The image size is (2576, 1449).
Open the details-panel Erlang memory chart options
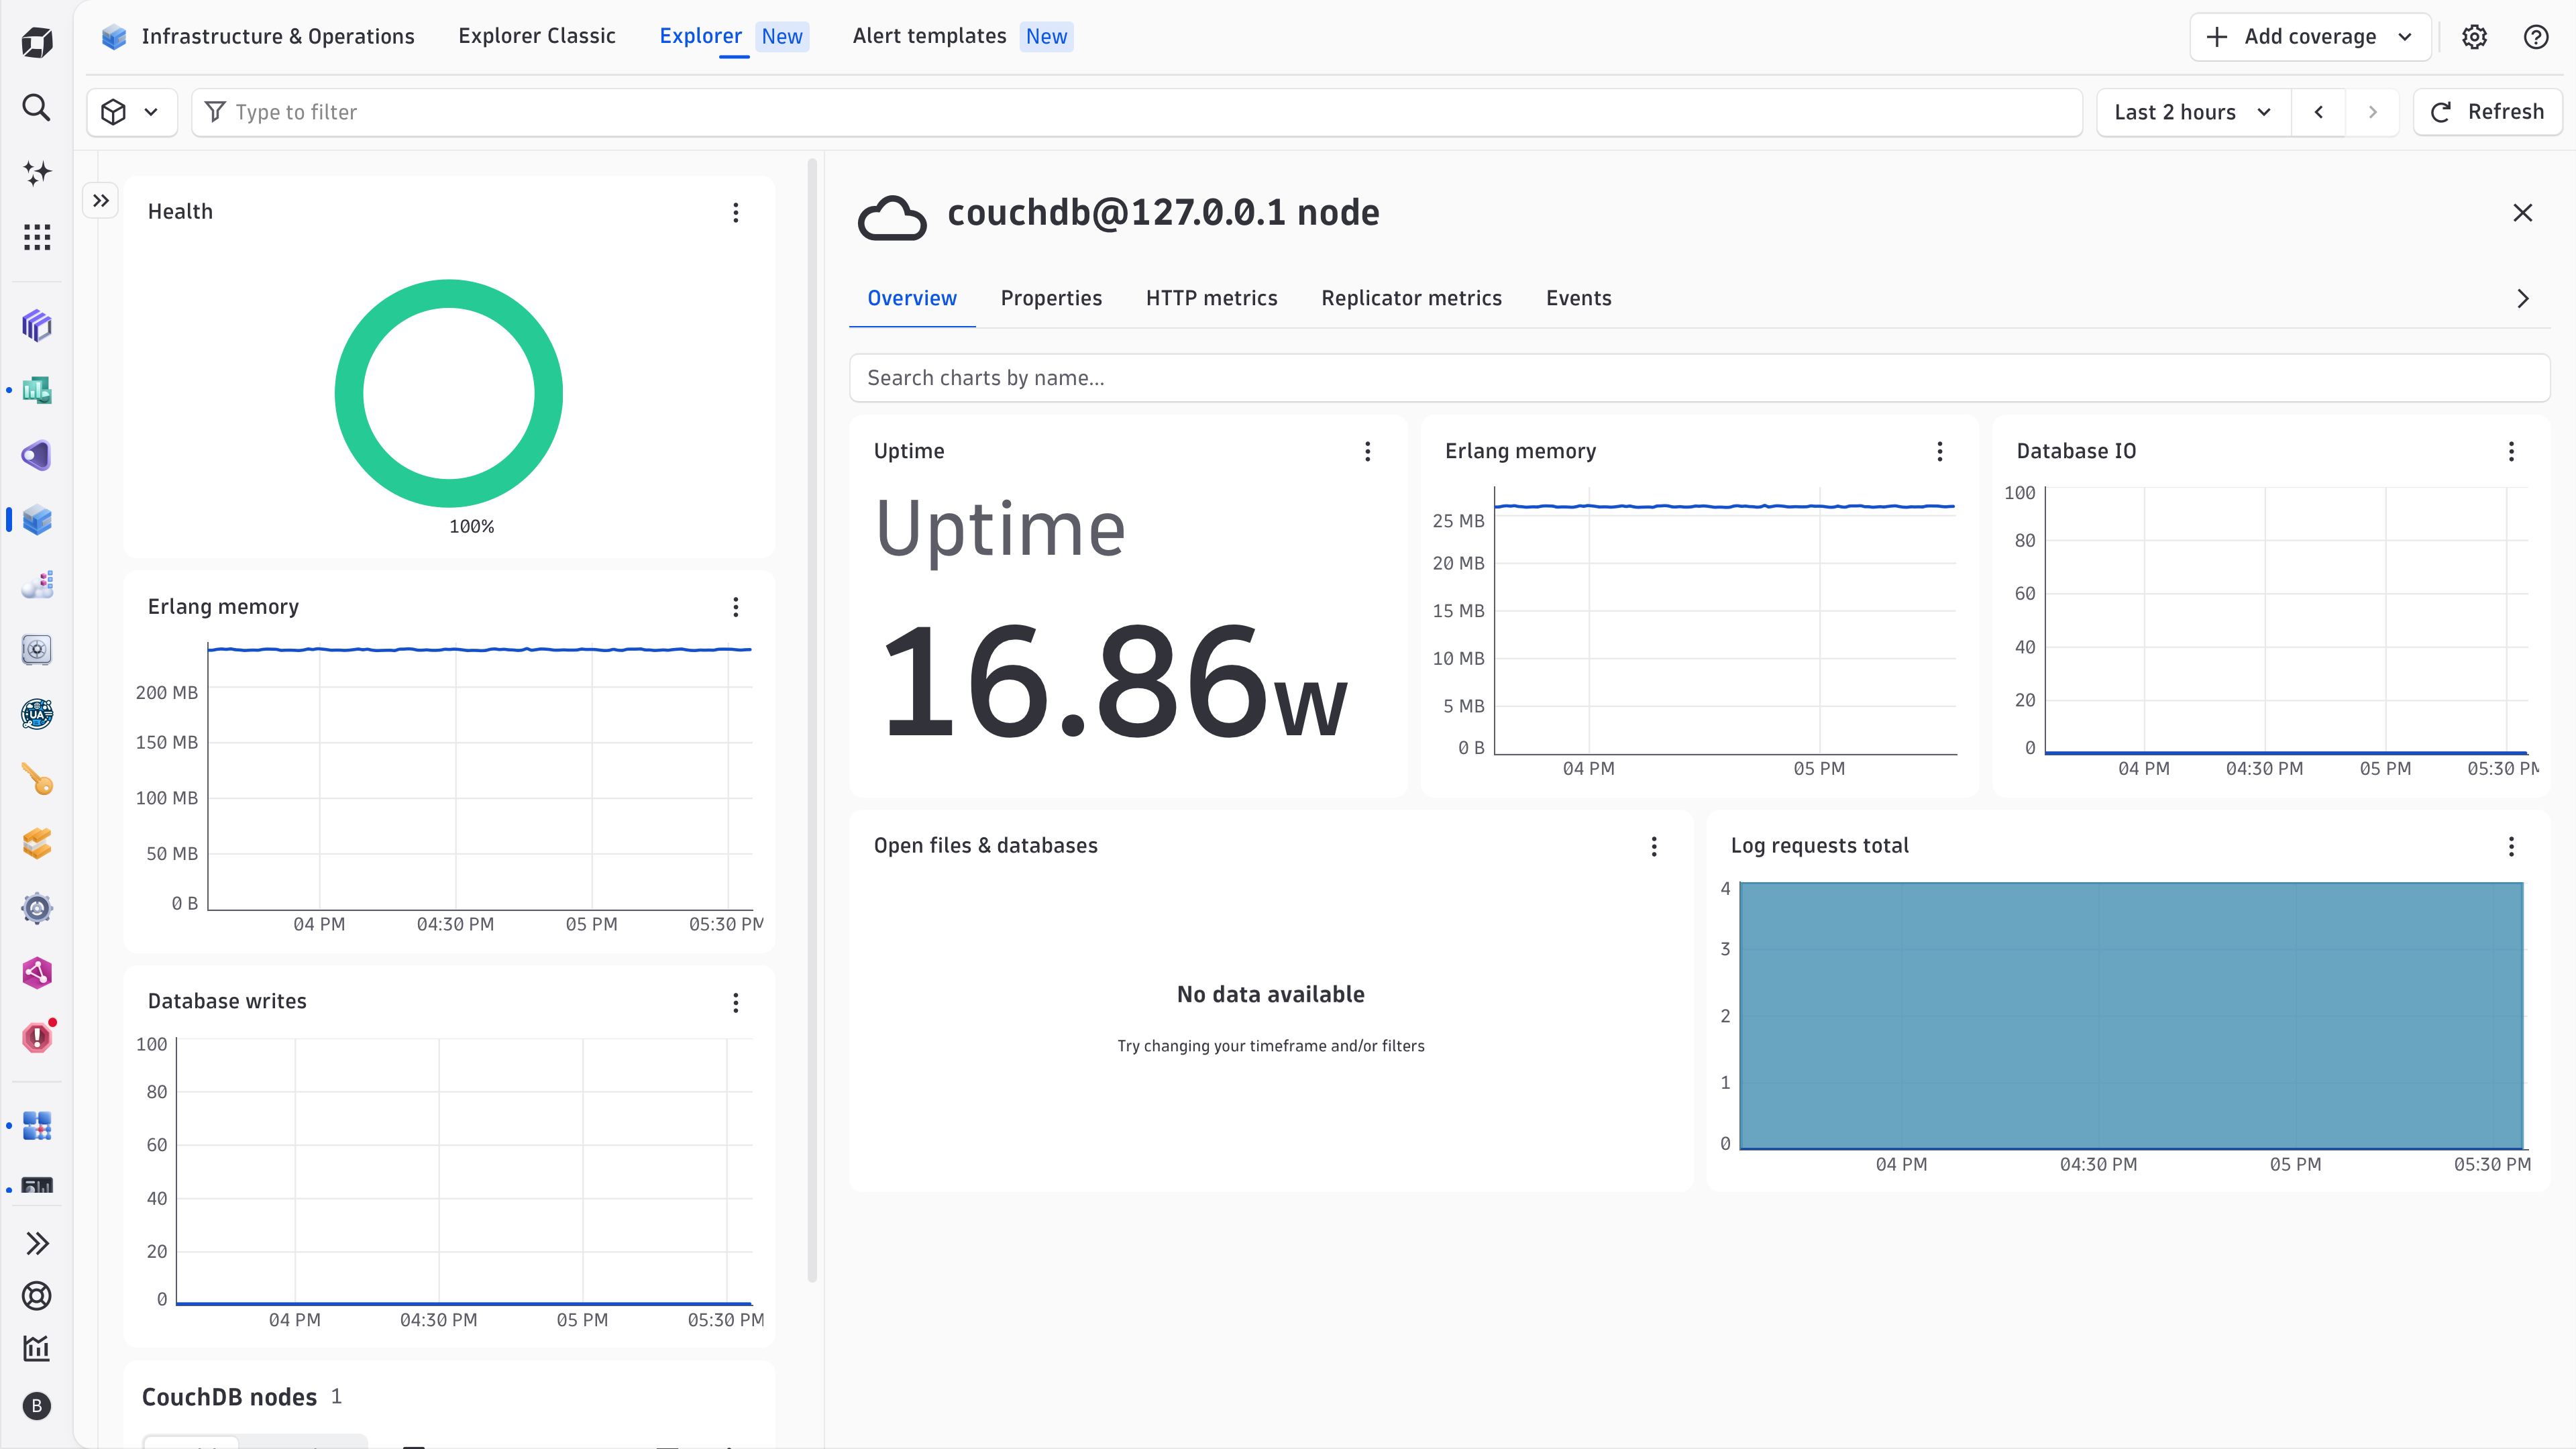(x=1940, y=452)
